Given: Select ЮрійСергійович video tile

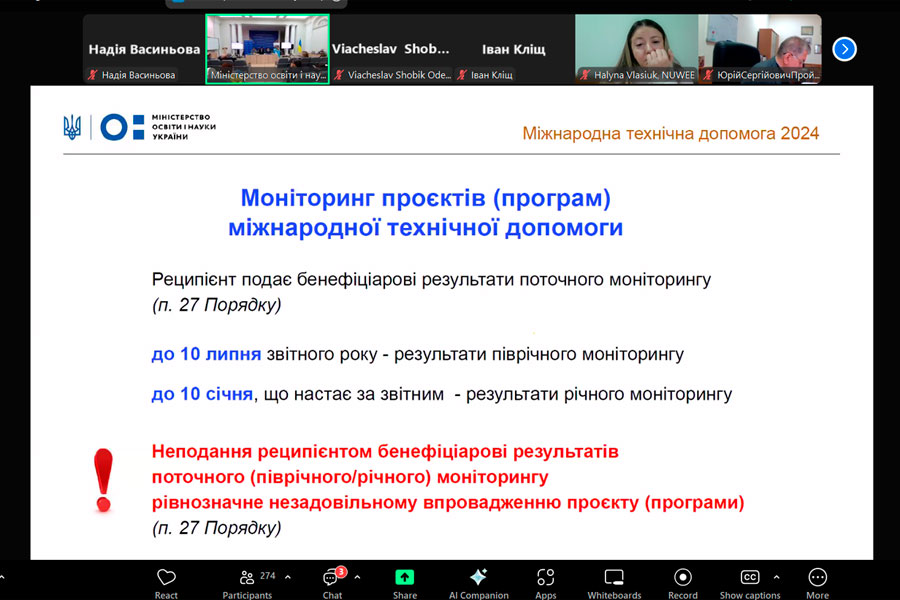Looking at the screenshot, I should [760, 49].
